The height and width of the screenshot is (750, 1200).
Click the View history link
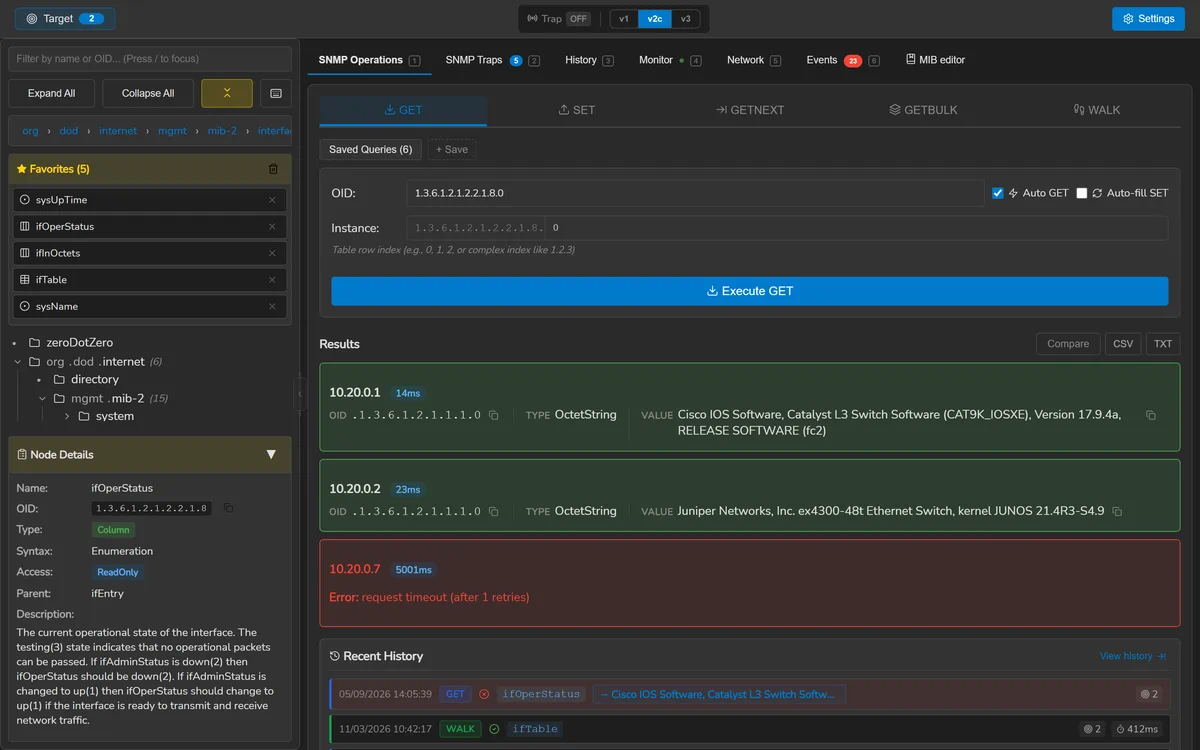(x=1133, y=656)
